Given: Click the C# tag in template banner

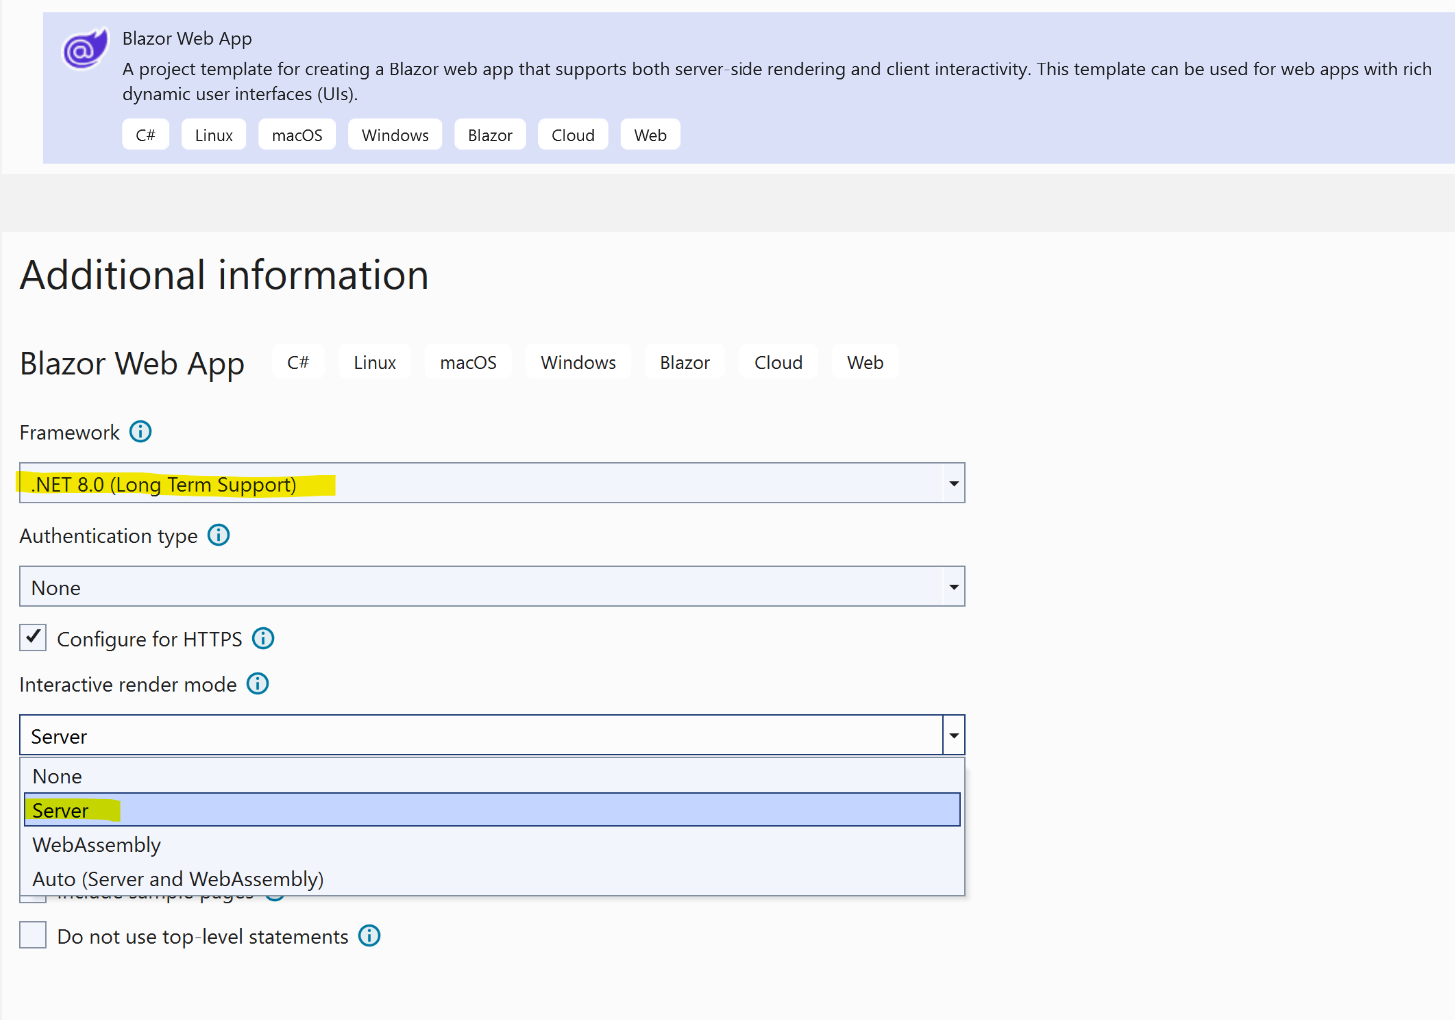Looking at the screenshot, I should tap(146, 135).
